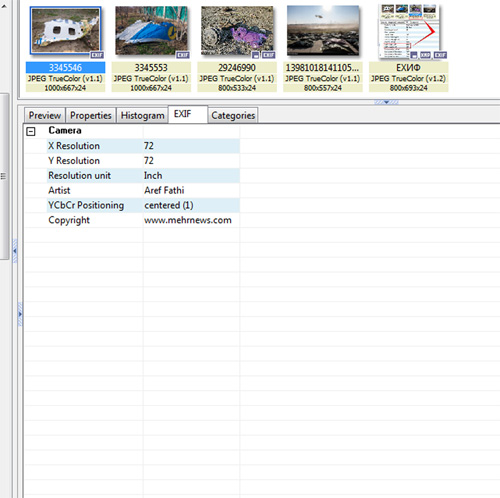
Task: Click the www.mehrnews.com copyright value
Action: 188,220
